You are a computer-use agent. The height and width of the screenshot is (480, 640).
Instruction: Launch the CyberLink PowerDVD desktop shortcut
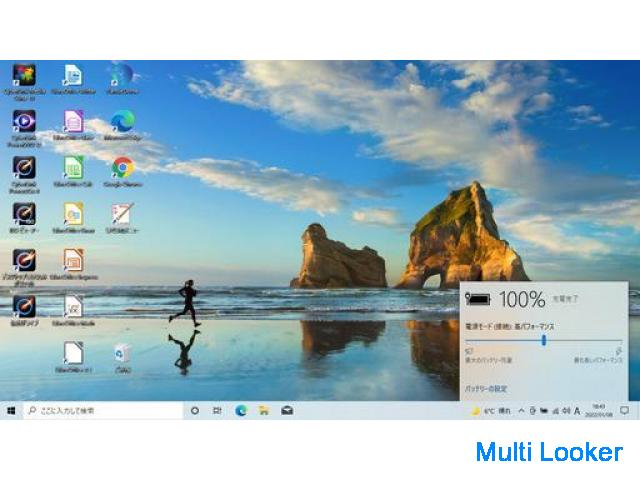click(x=24, y=122)
